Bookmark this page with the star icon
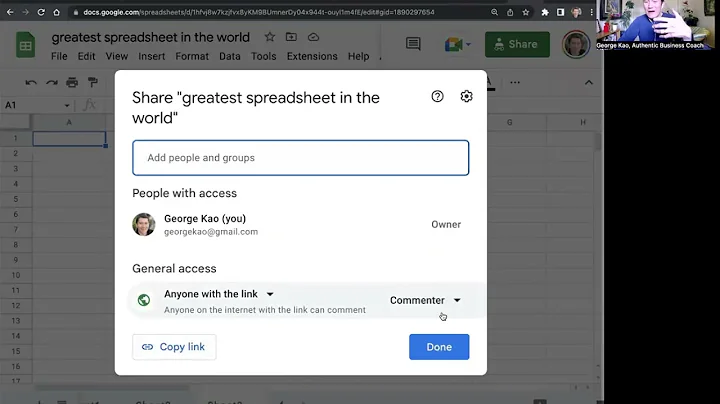720x404 pixels. tap(526, 12)
